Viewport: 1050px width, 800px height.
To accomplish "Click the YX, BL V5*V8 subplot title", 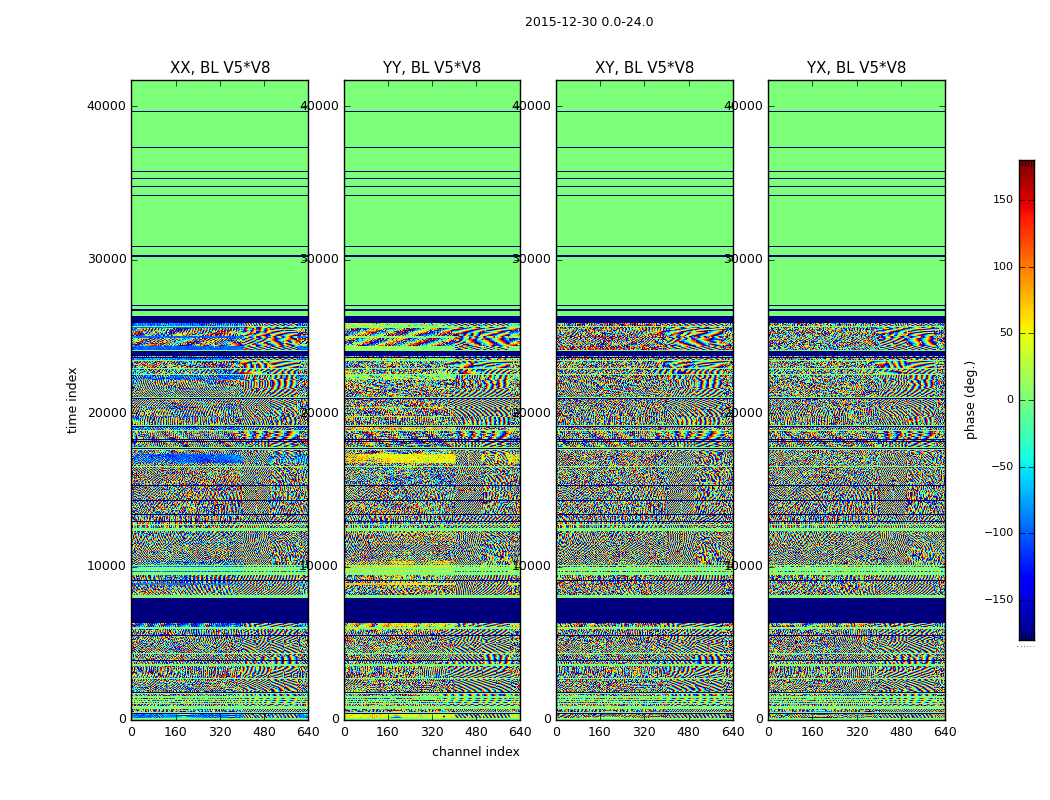I will point(856,68).
